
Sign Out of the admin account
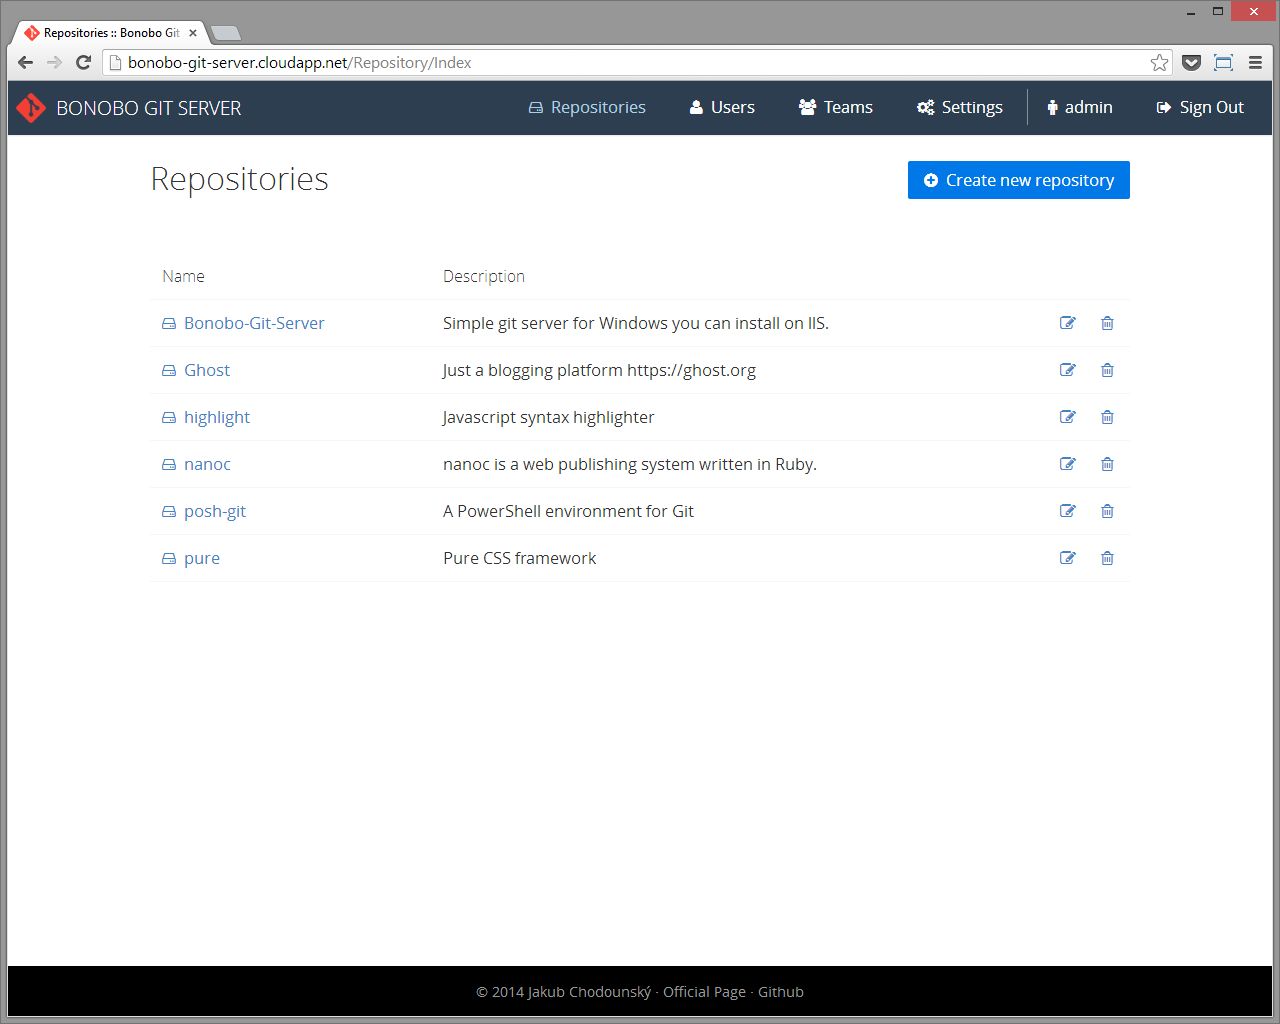click(1199, 107)
